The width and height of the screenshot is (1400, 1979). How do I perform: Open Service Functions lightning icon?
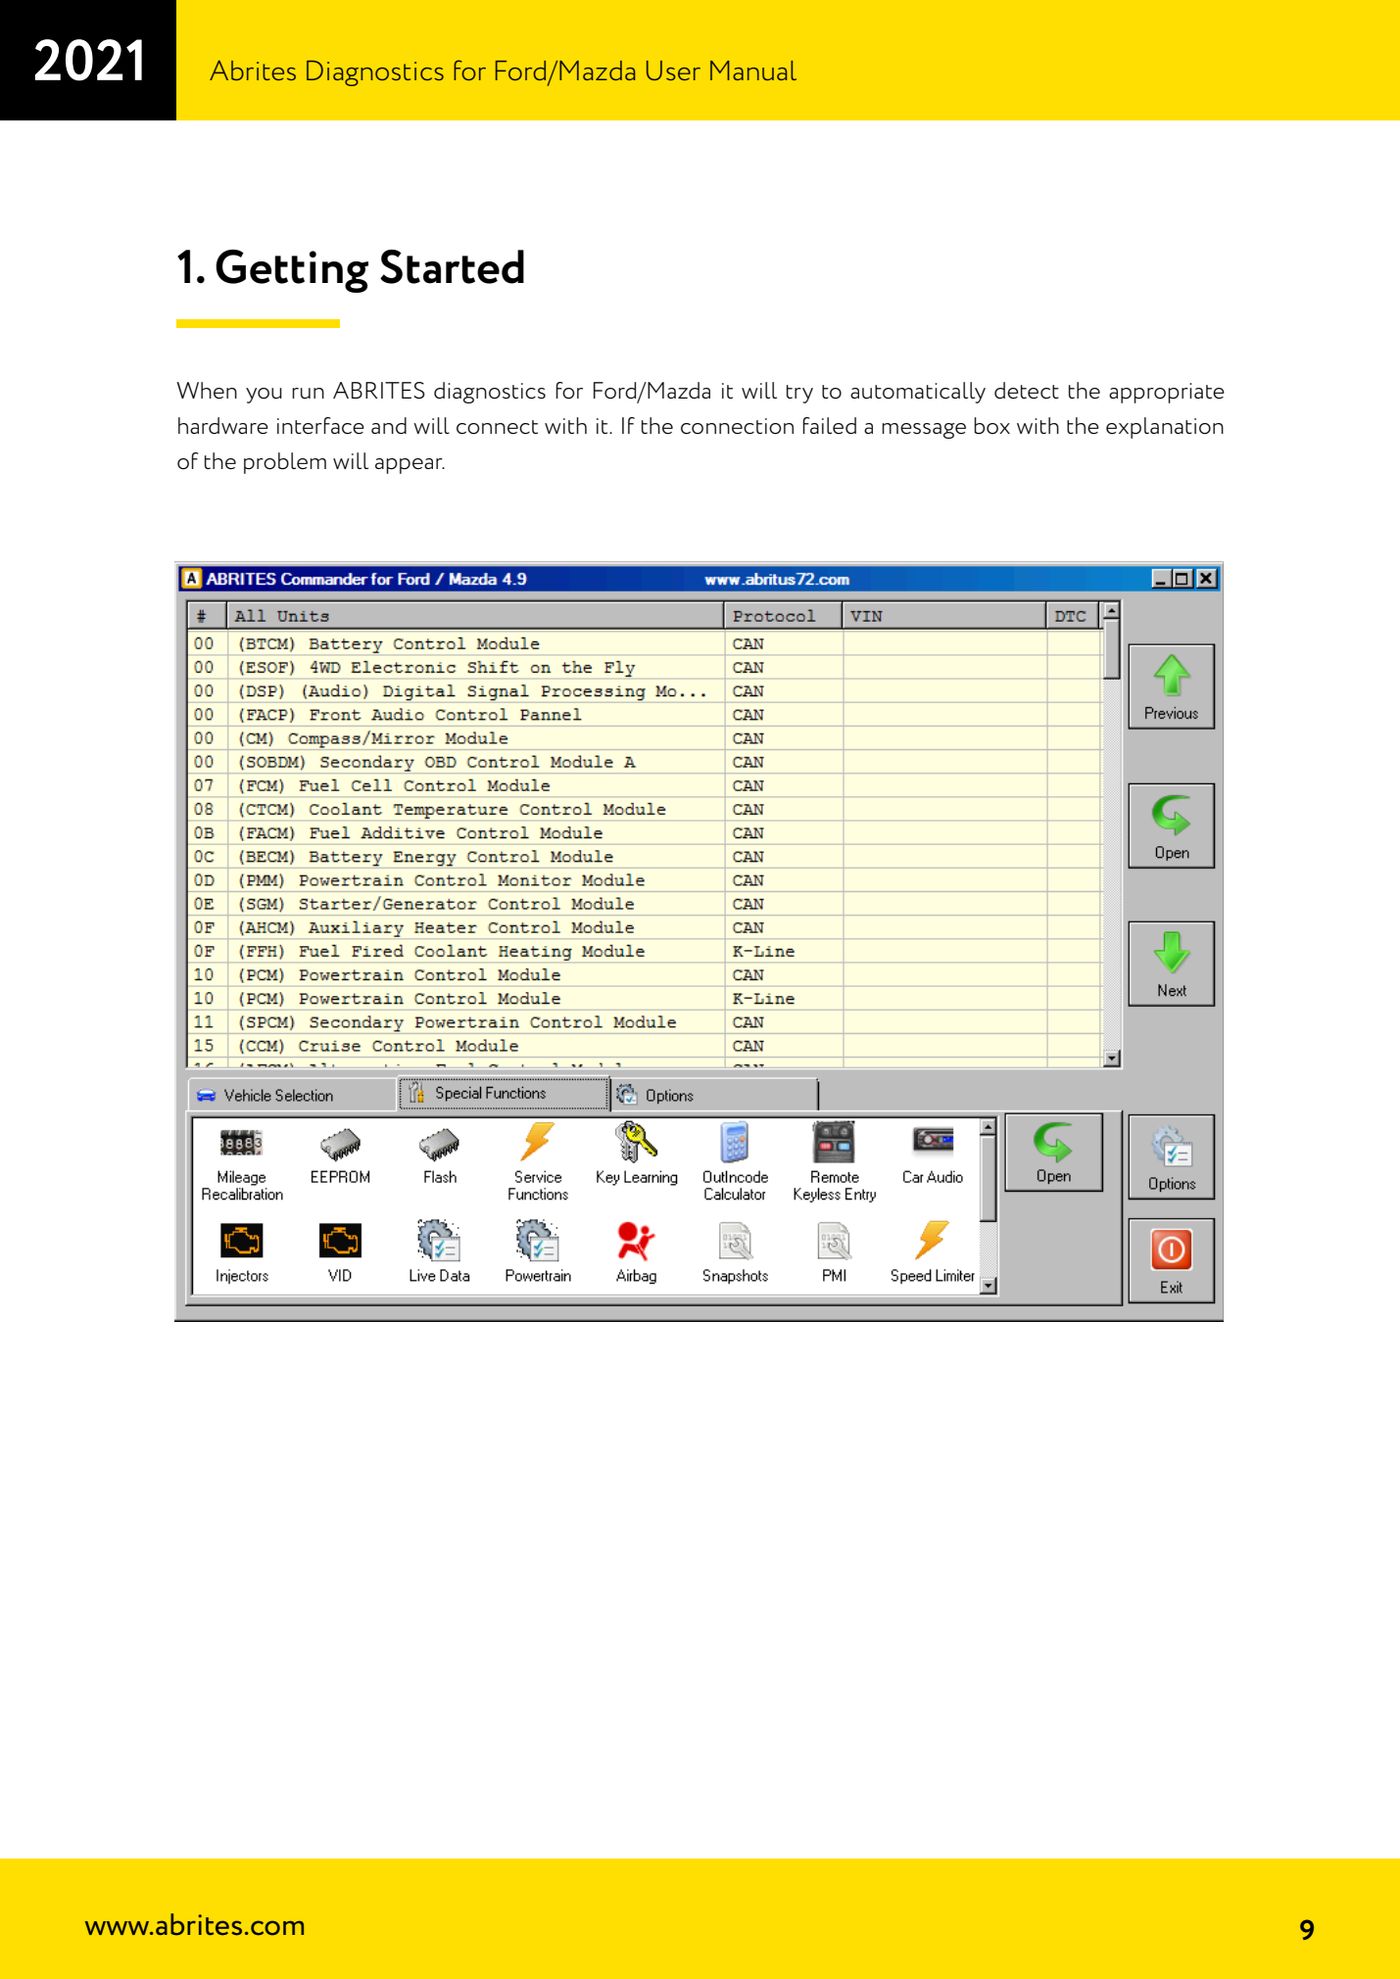(x=538, y=1162)
